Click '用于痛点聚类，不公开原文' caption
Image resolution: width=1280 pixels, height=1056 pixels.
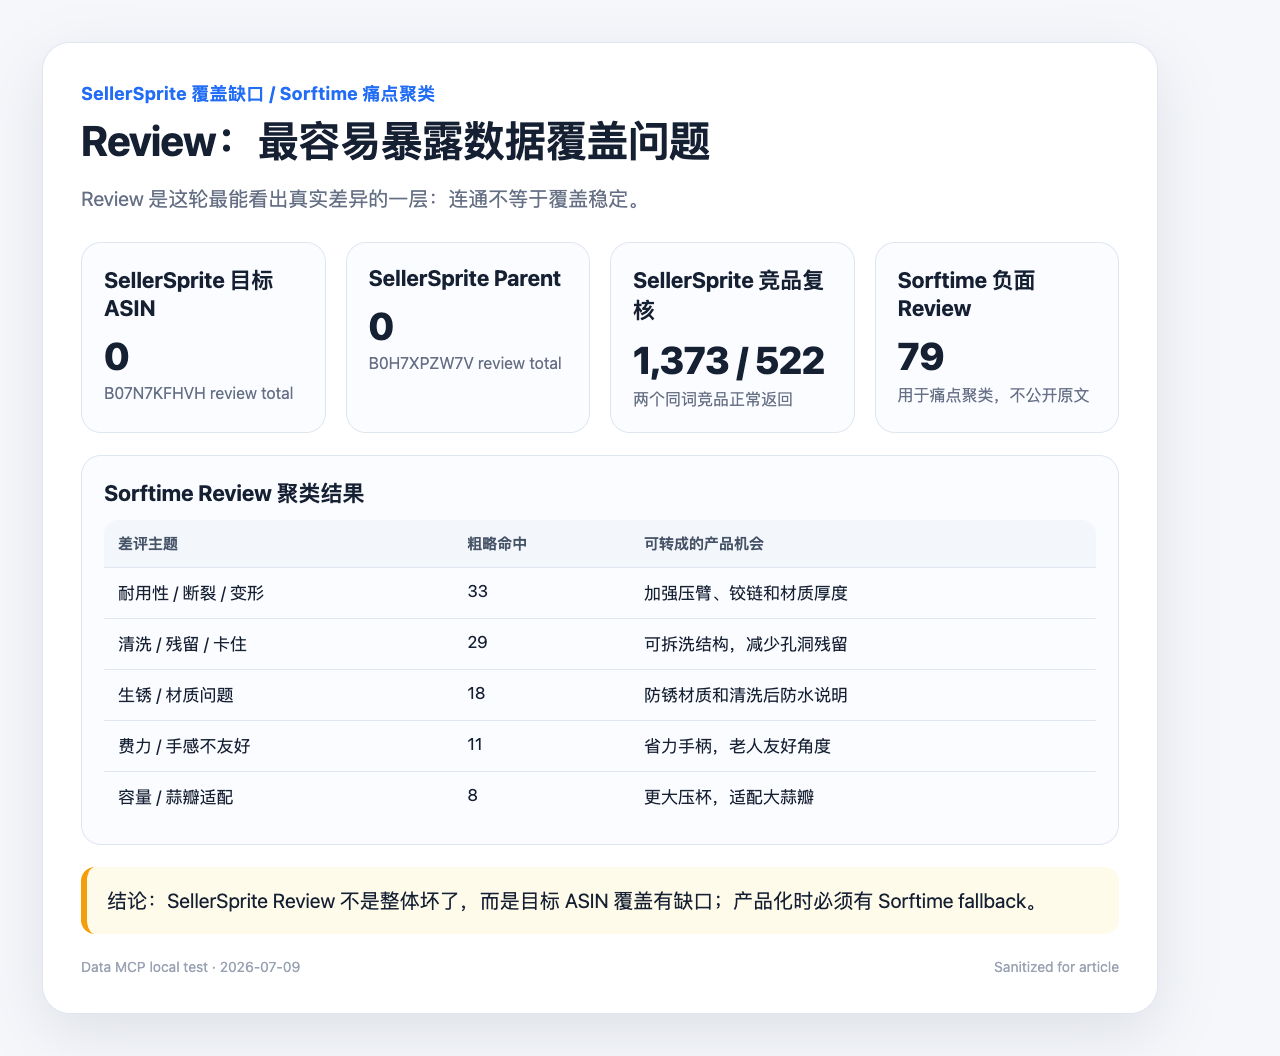click(993, 395)
